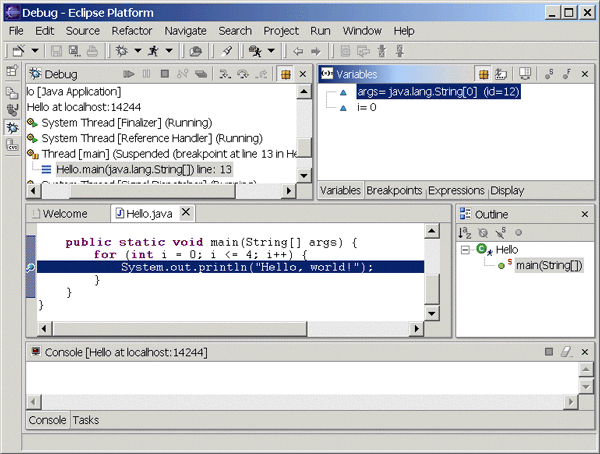The width and height of the screenshot is (600, 454).
Task: Switch to the Tasks tab
Action: click(85, 420)
